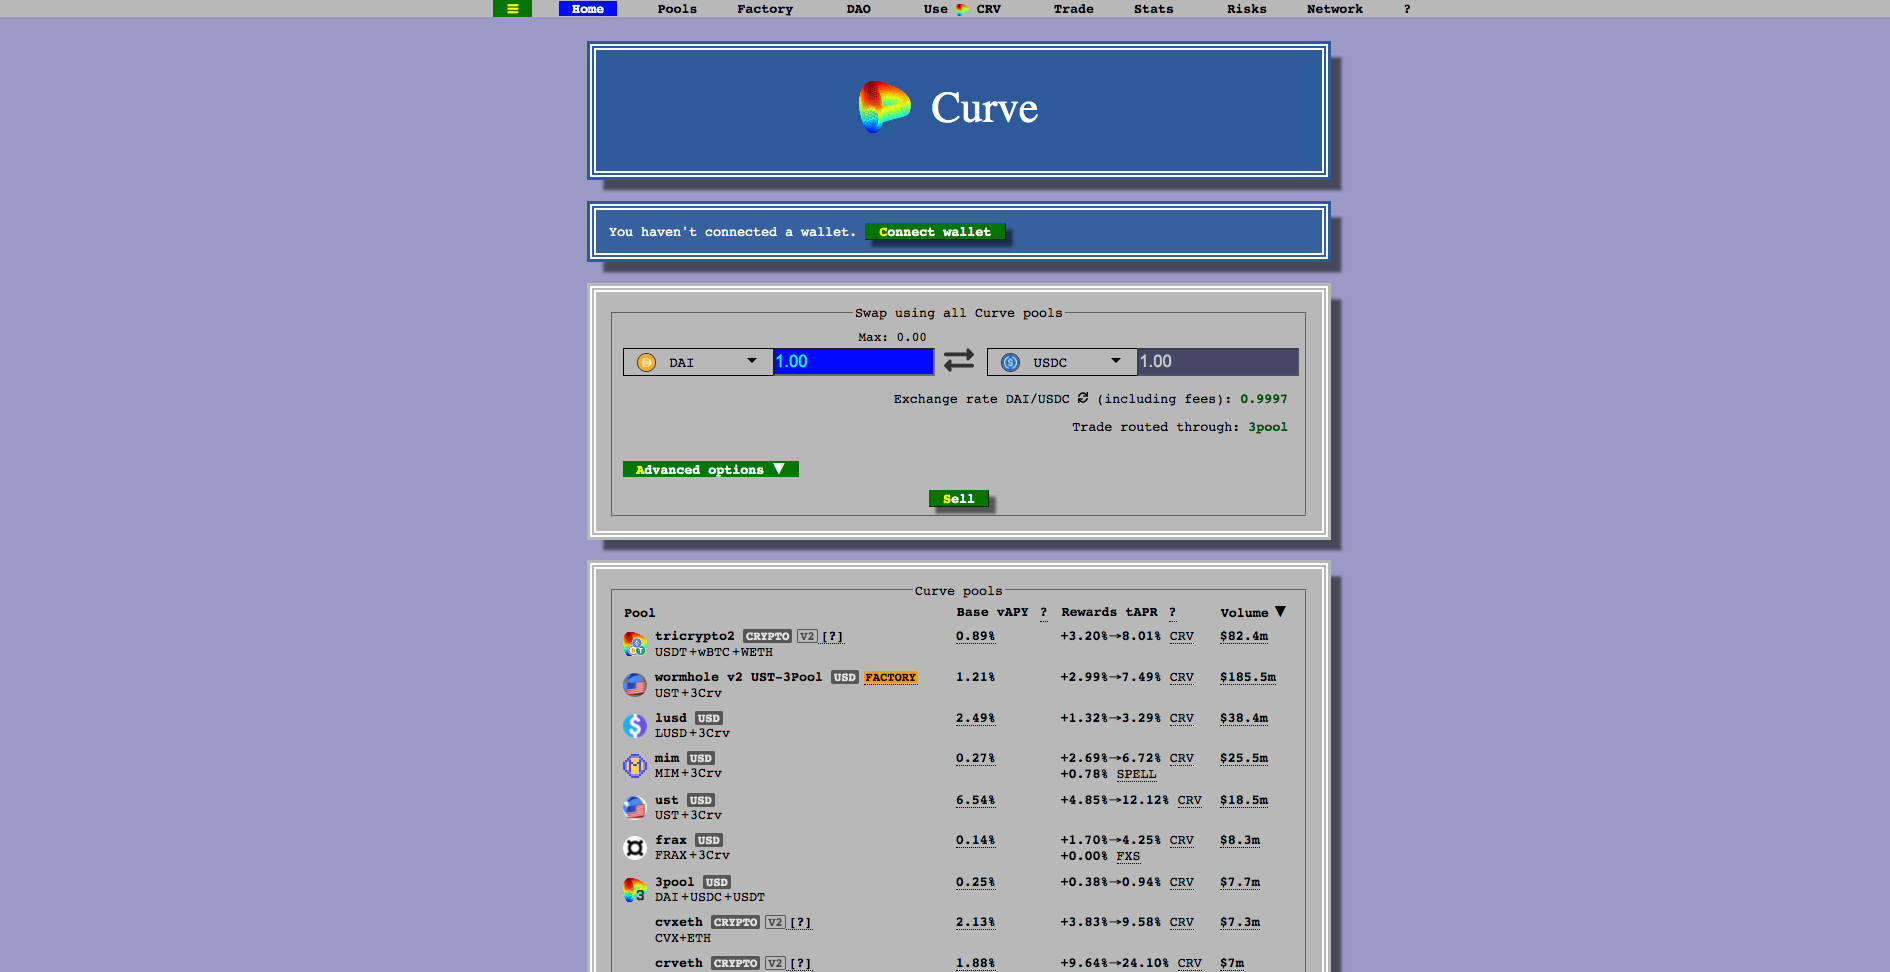Open the Network menu item
The width and height of the screenshot is (1890, 972).
click(x=1334, y=9)
